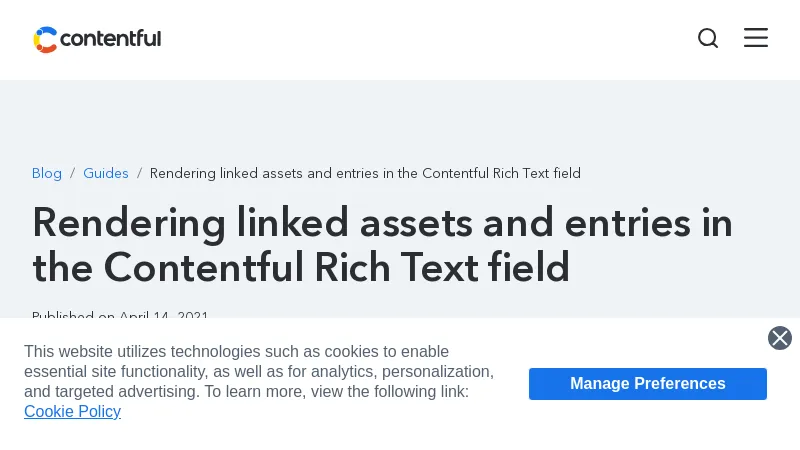The width and height of the screenshot is (800, 450).
Task: Go to Blog via breadcrumb
Action: tap(47, 173)
